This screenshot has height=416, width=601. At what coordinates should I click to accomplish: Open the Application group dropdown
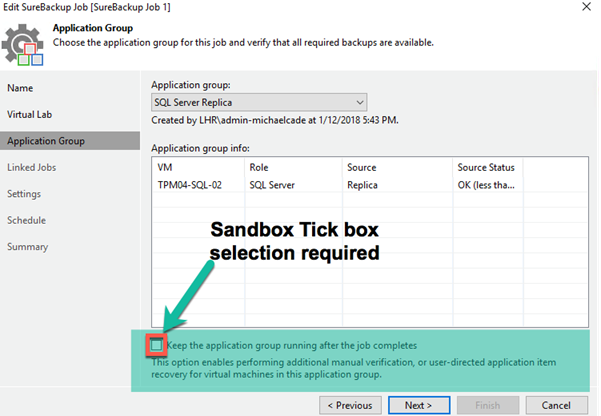[259, 102]
